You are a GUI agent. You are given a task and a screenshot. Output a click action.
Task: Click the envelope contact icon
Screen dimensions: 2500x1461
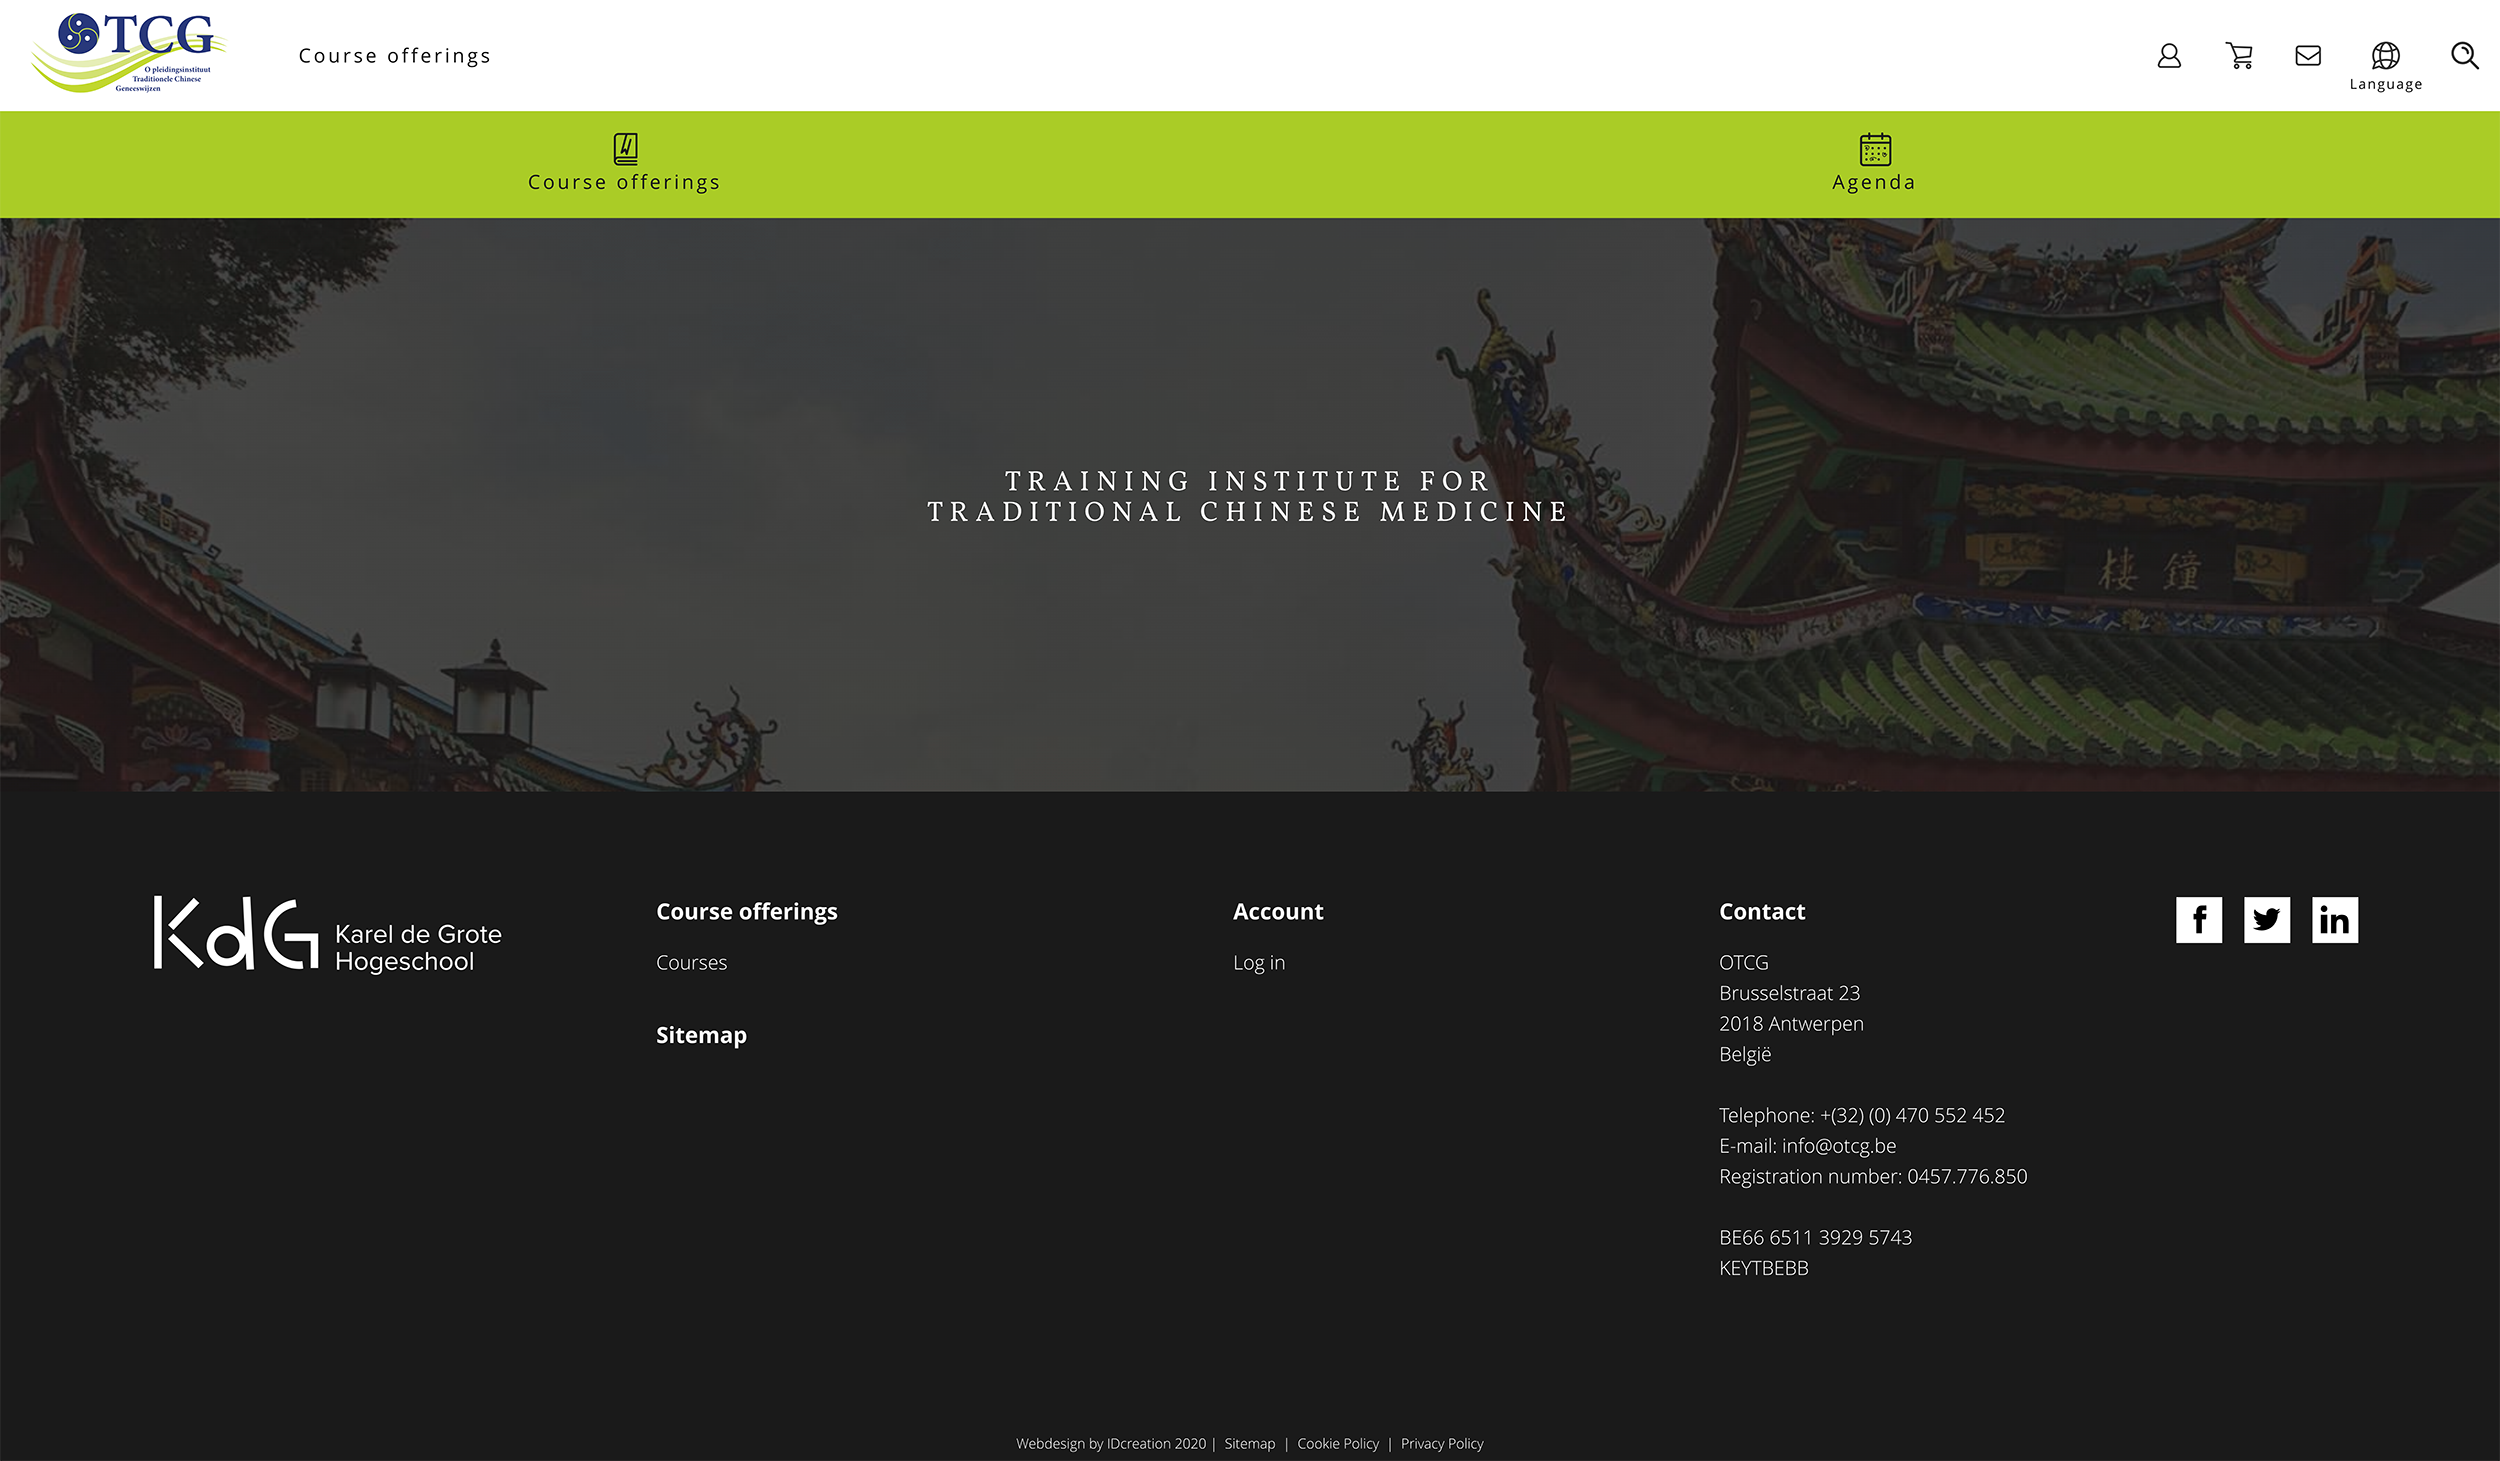click(x=2308, y=56)
